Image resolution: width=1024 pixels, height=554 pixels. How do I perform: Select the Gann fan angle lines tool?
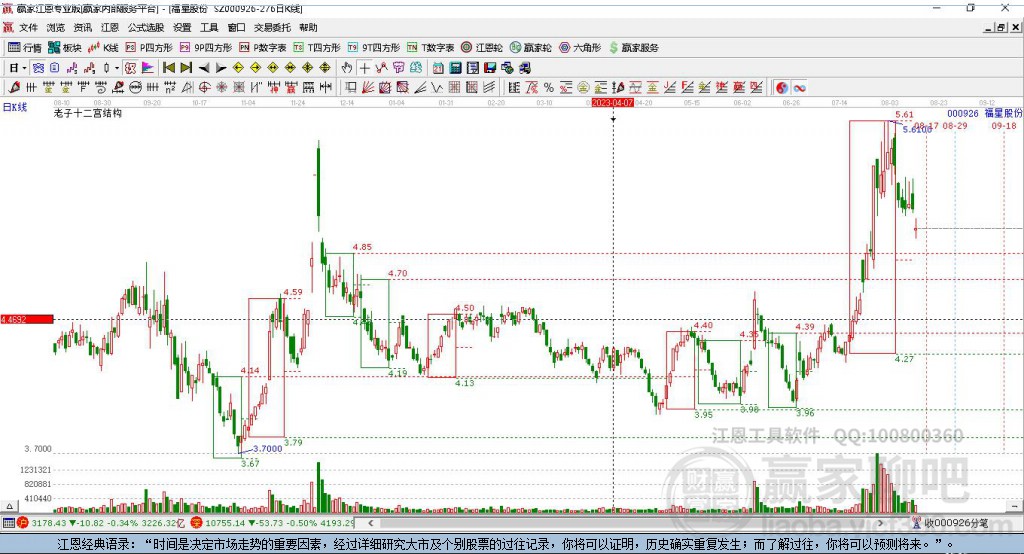coord(368,88)
